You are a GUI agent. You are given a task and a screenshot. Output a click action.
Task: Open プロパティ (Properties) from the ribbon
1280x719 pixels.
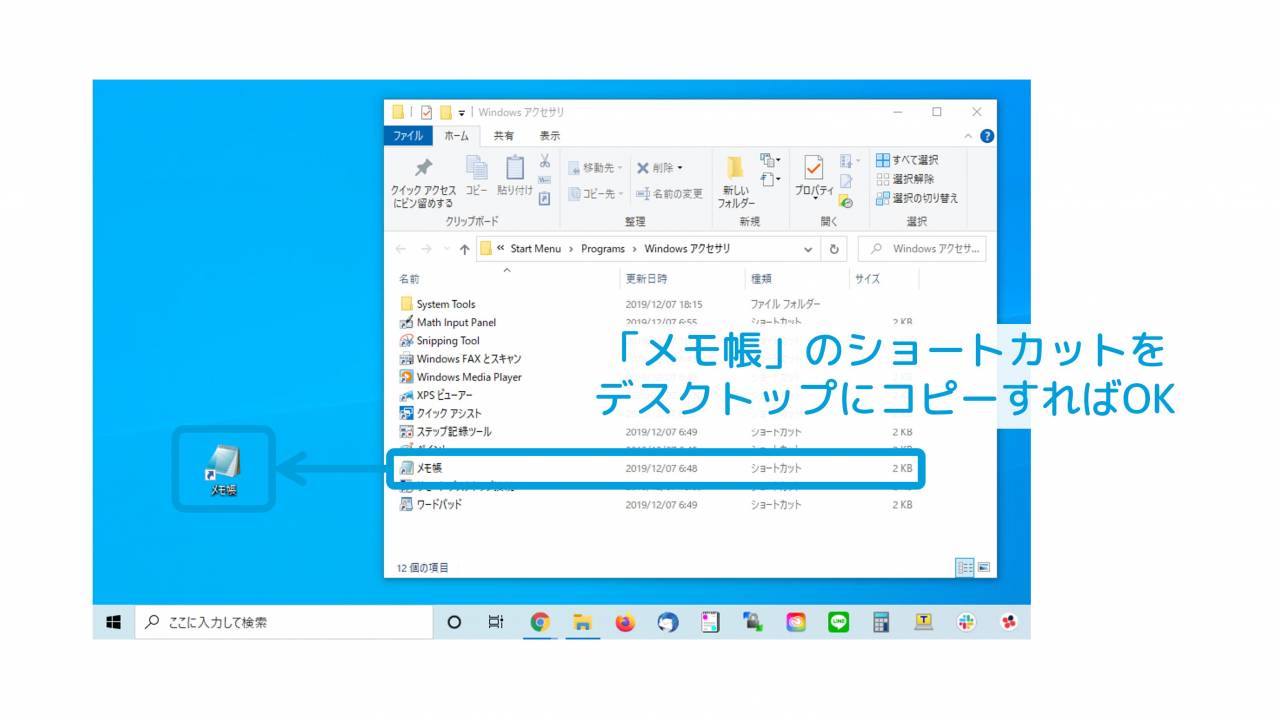pyautogui.click(x=814, y=178)
